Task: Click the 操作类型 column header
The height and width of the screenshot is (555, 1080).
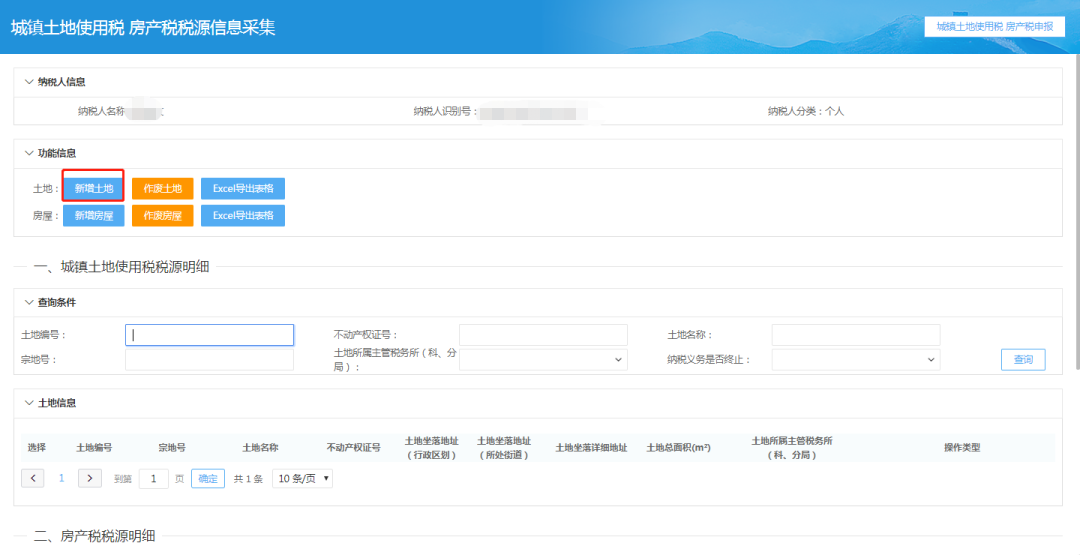Action: tap(962, 448)
